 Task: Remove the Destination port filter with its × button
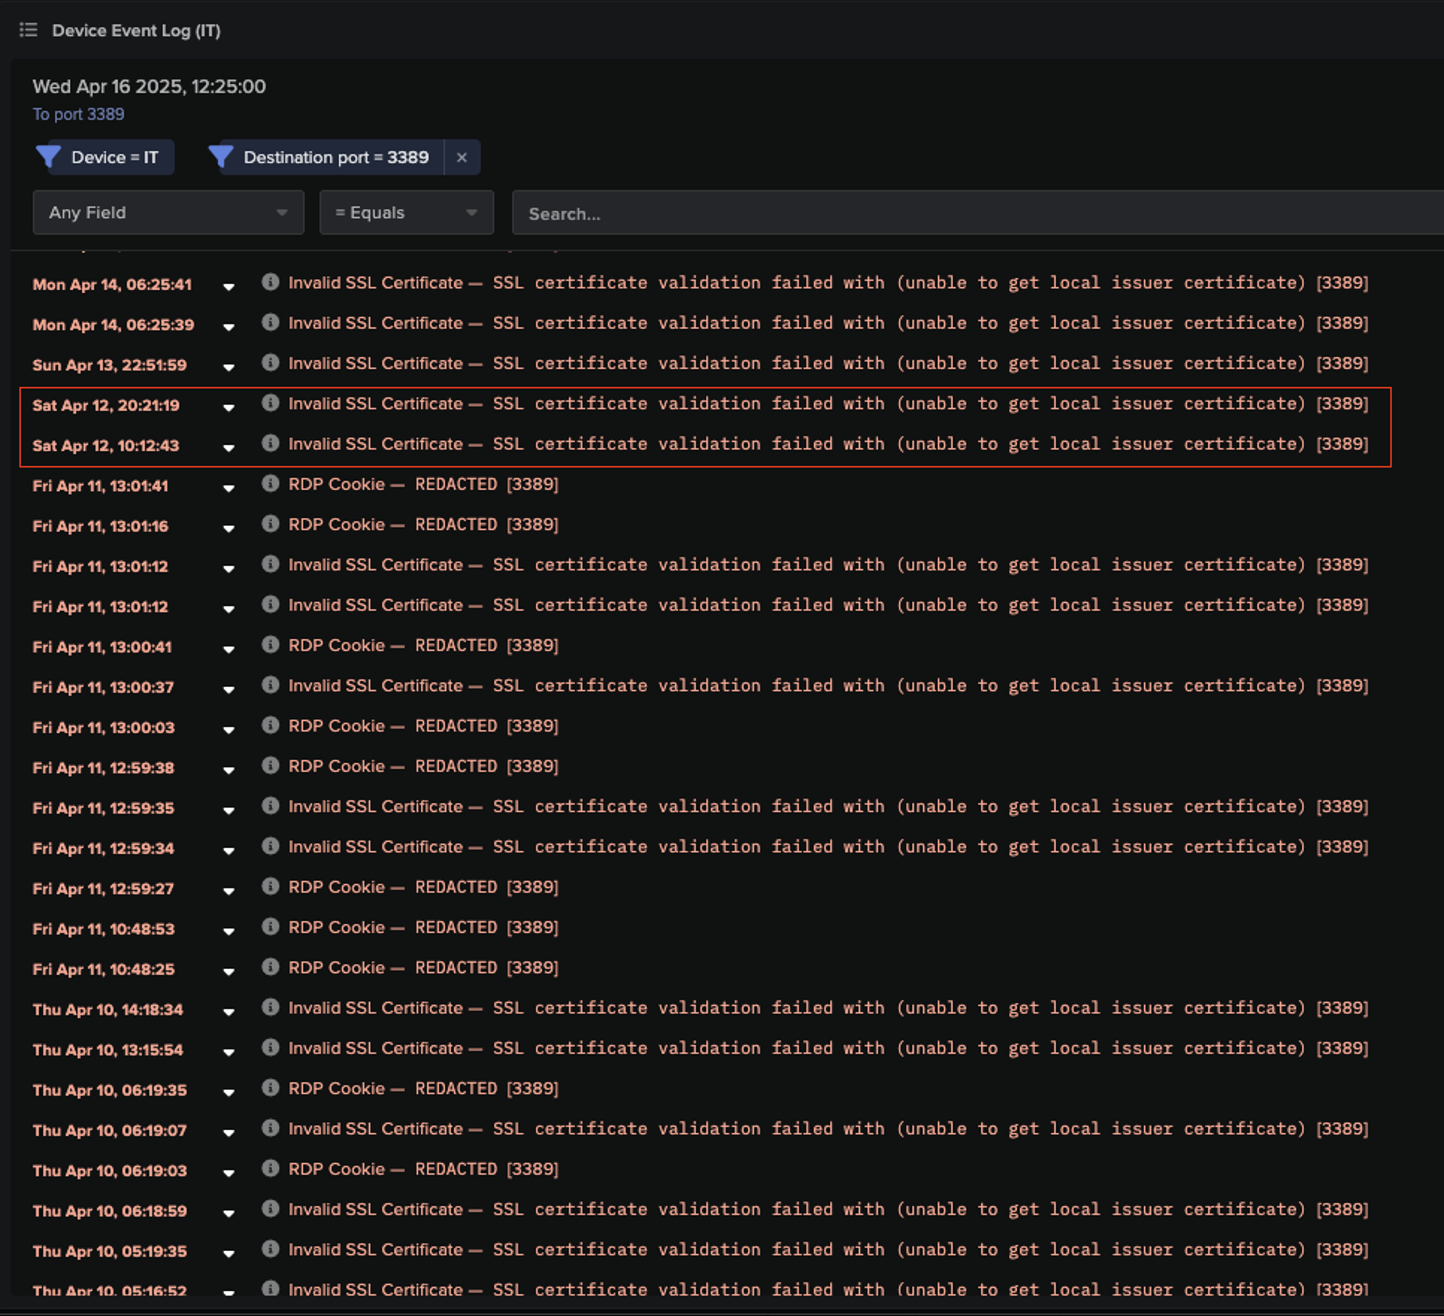coord(461,157)
